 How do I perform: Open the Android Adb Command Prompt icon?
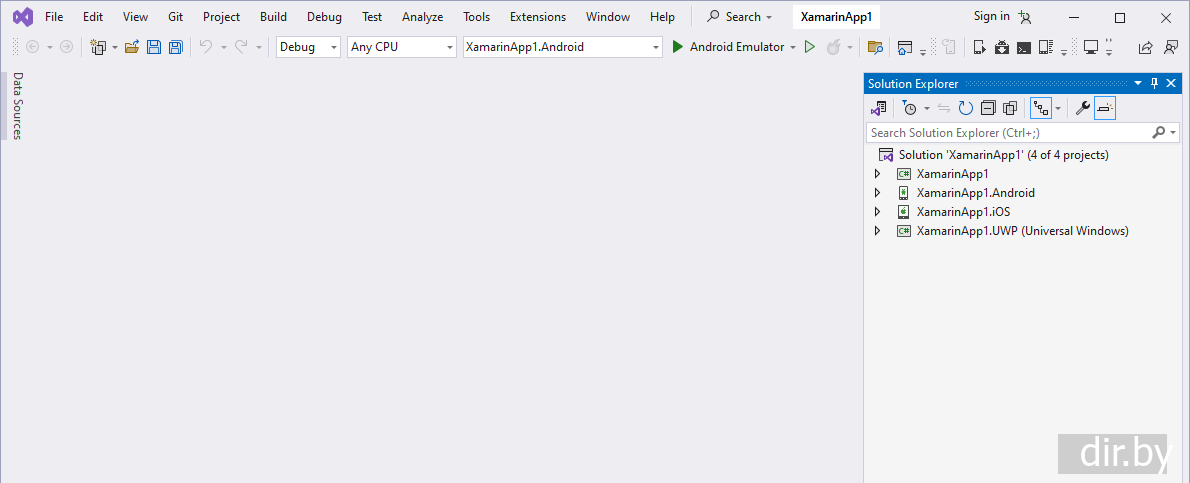click(1024, 47)
